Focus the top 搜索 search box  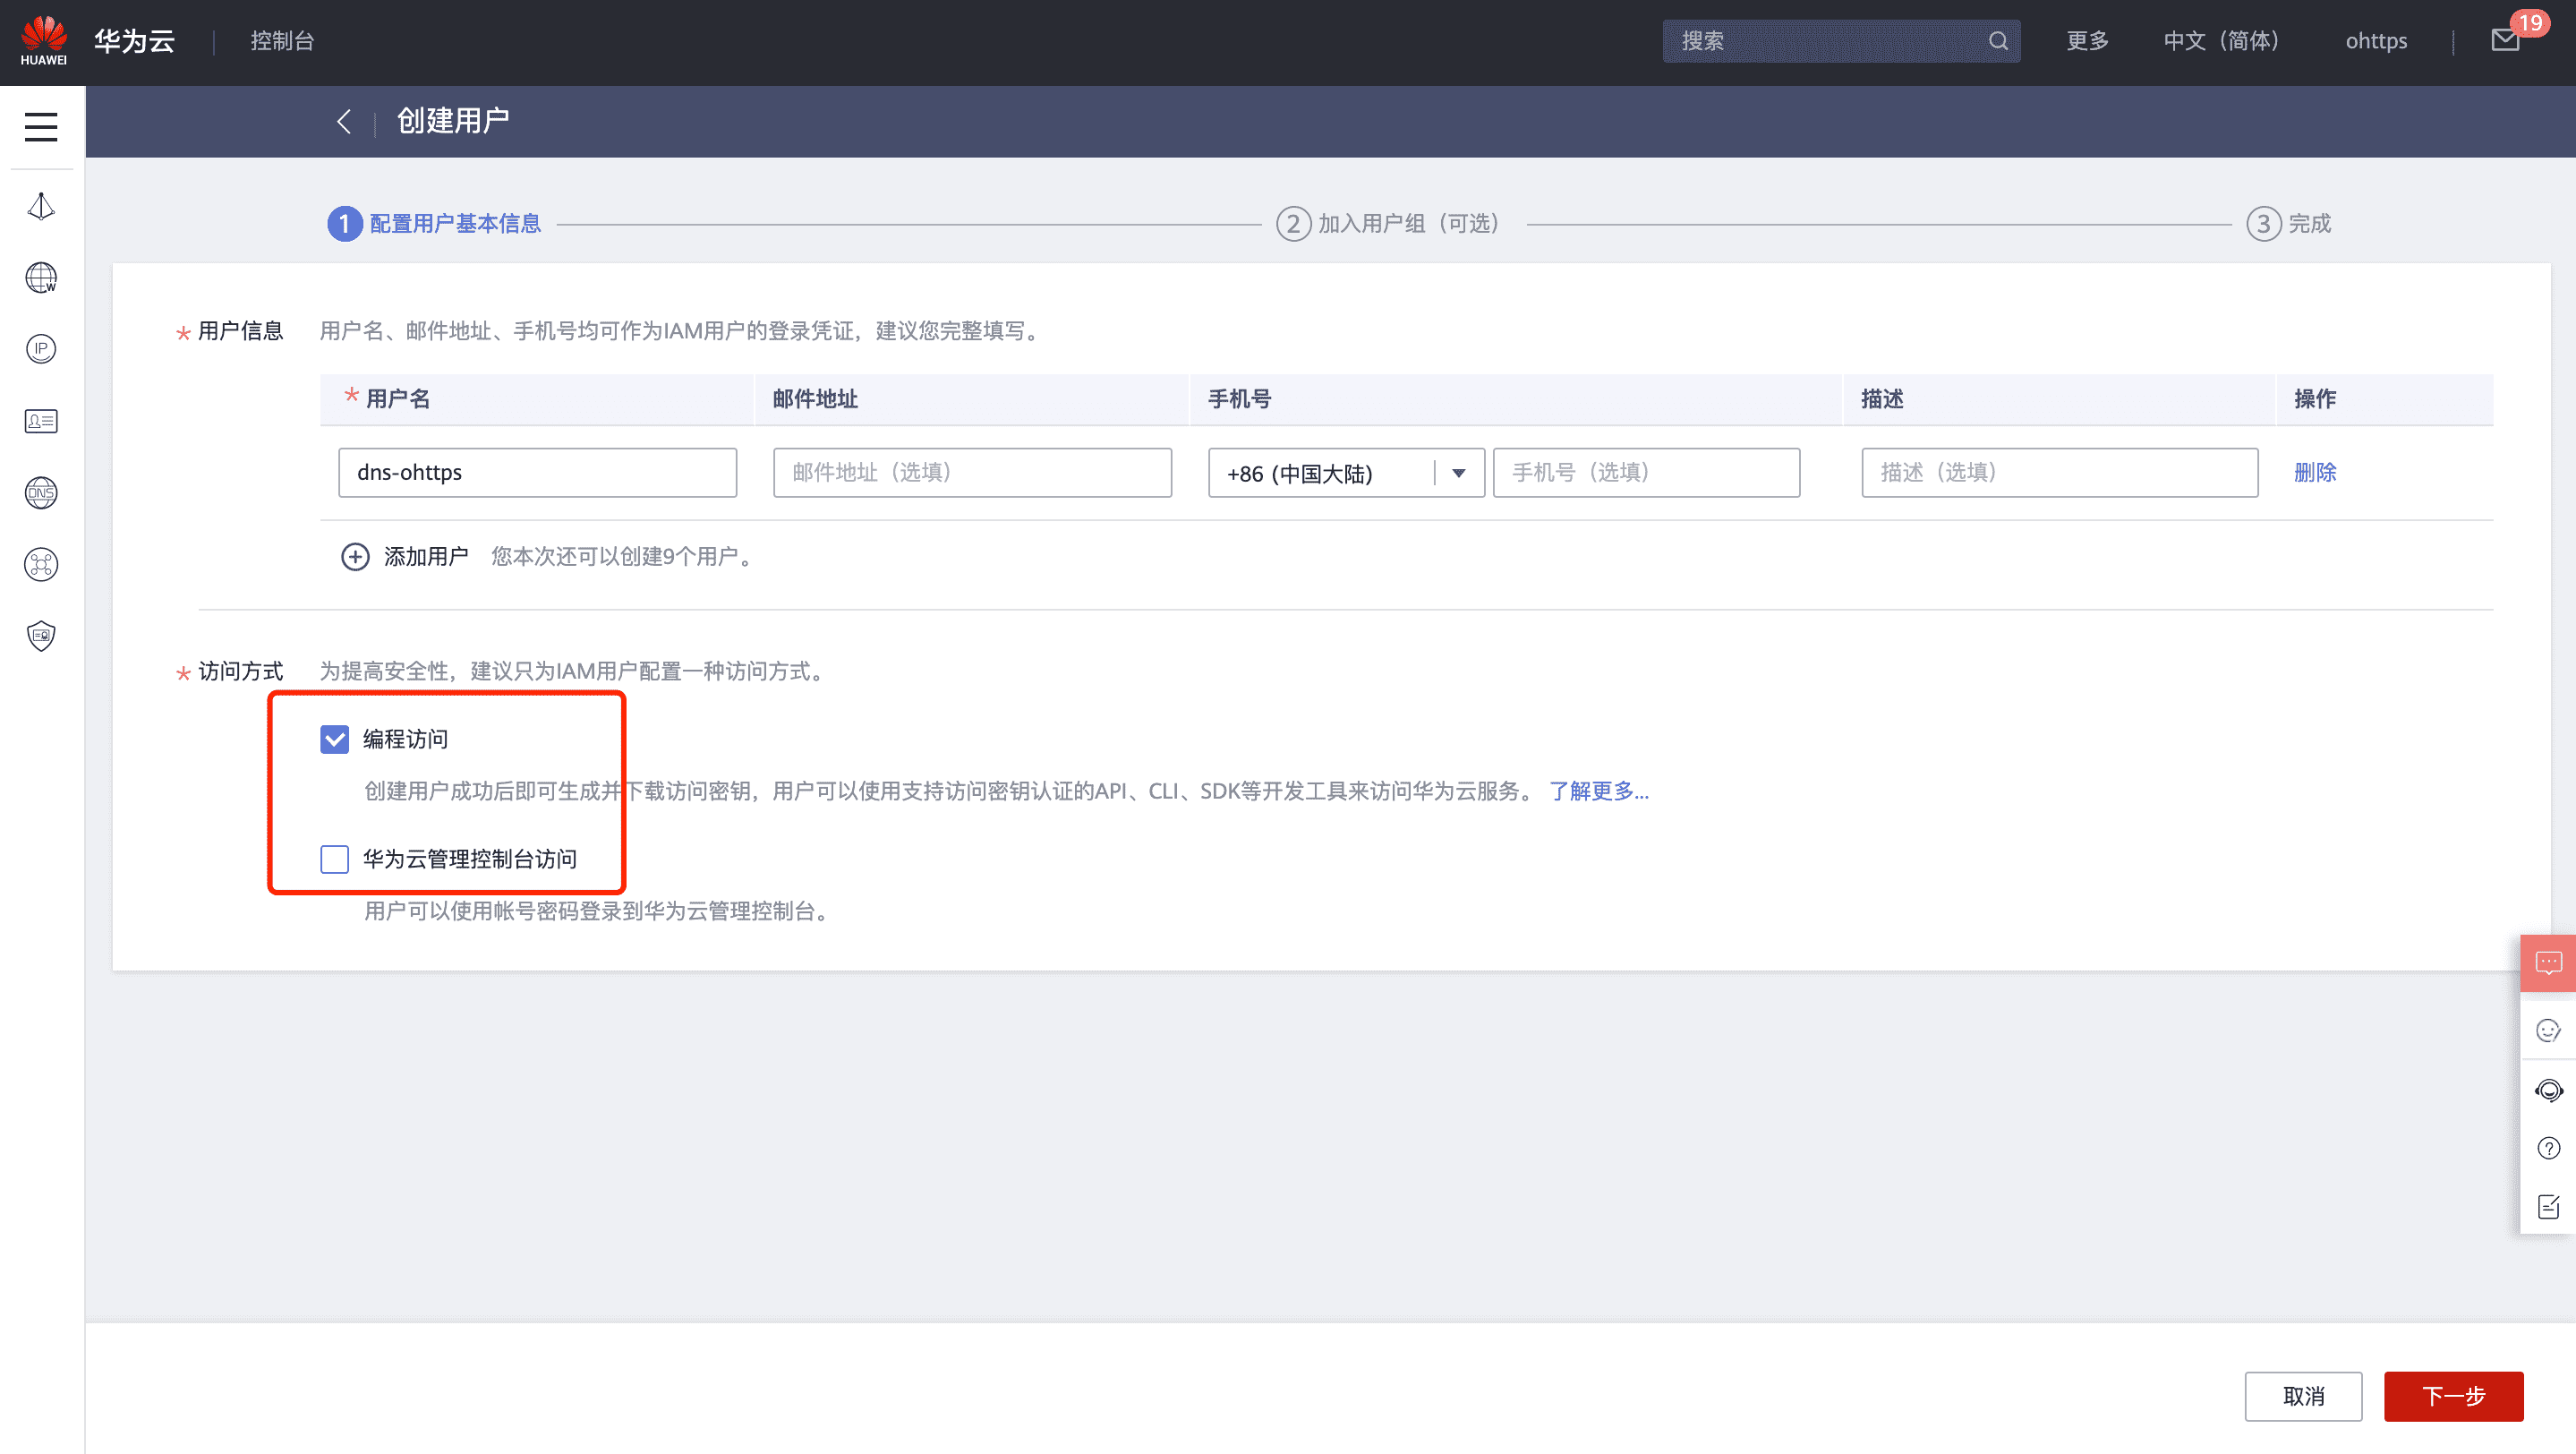pos(1840,41)
